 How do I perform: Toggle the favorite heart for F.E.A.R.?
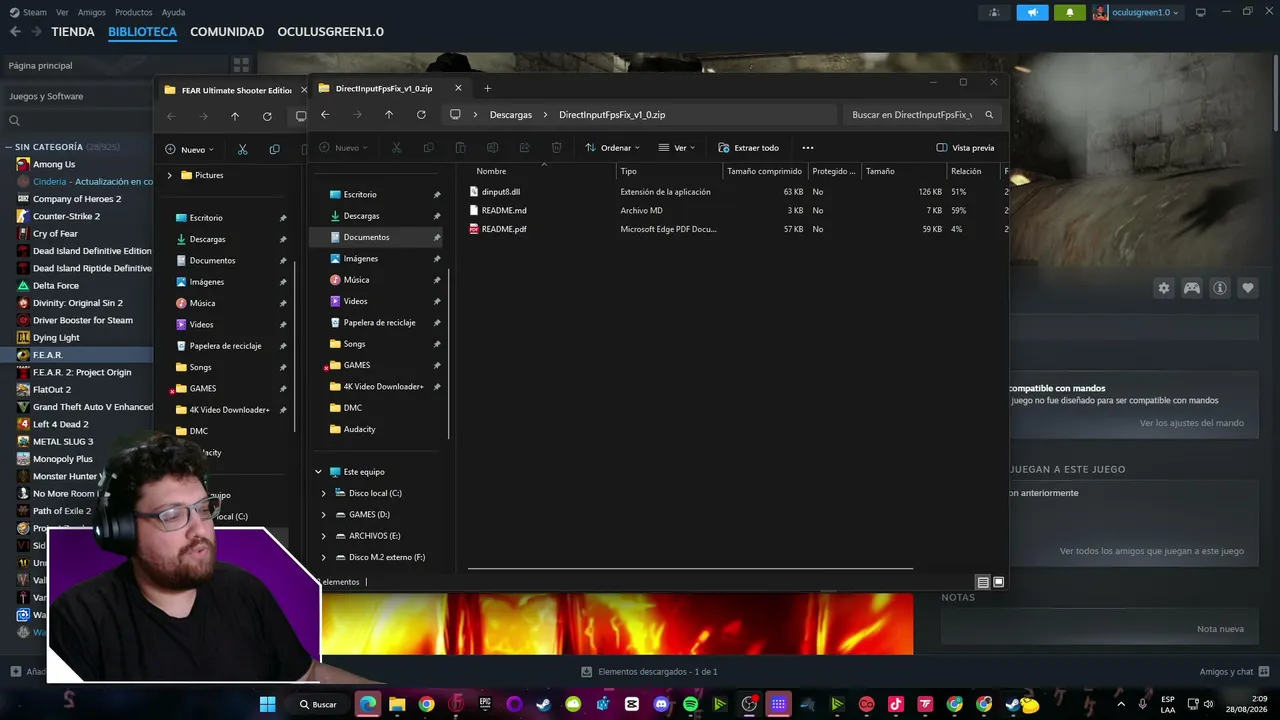tap(1248, 288)
